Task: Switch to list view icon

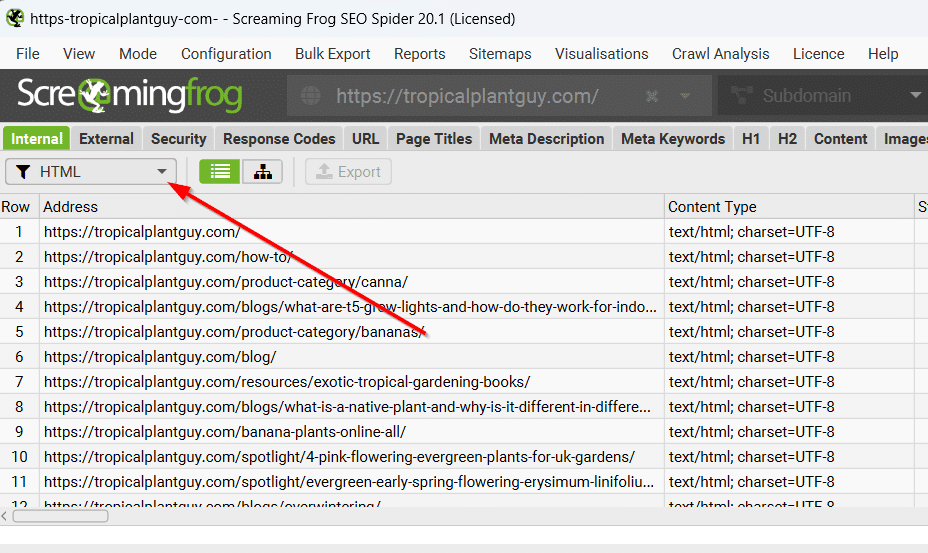Action: pos(220,172)
